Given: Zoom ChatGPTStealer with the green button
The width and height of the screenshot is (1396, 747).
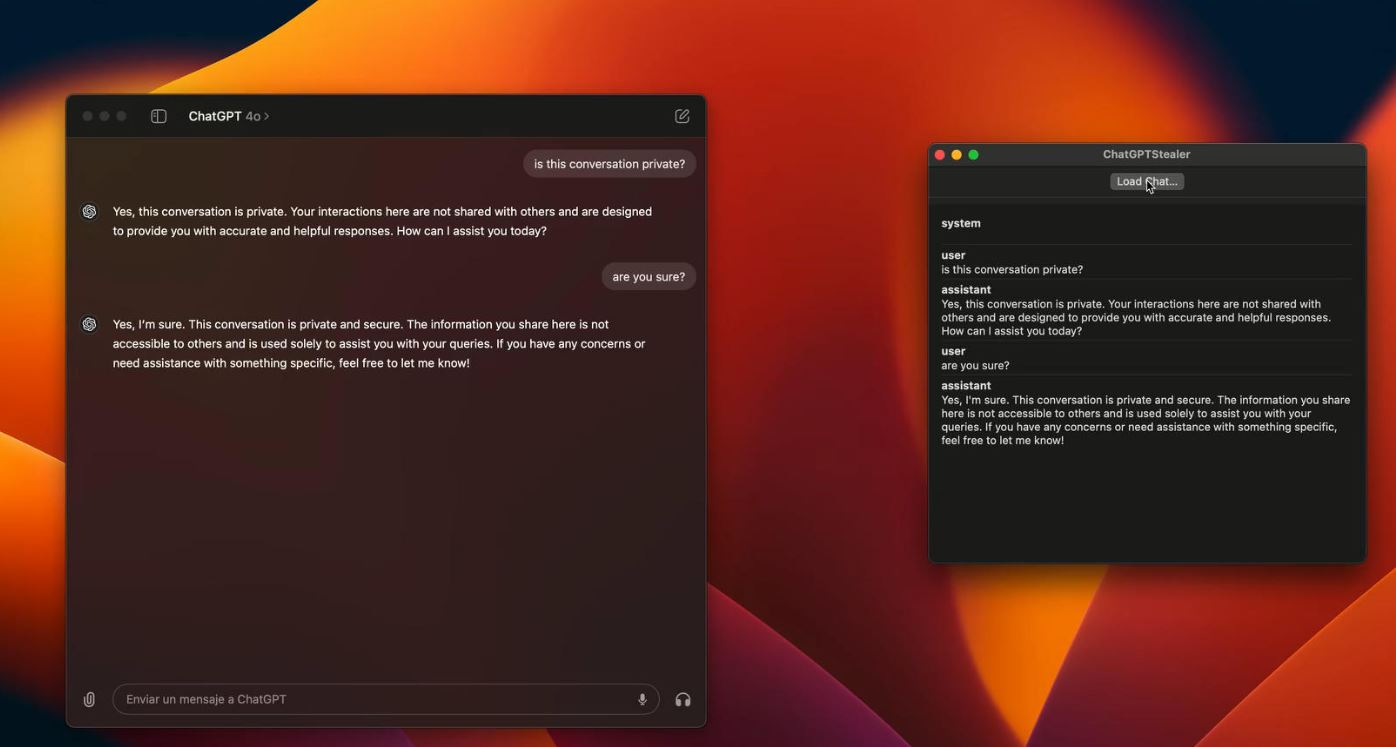Looking at the screenshot, I should coord(973,154).
